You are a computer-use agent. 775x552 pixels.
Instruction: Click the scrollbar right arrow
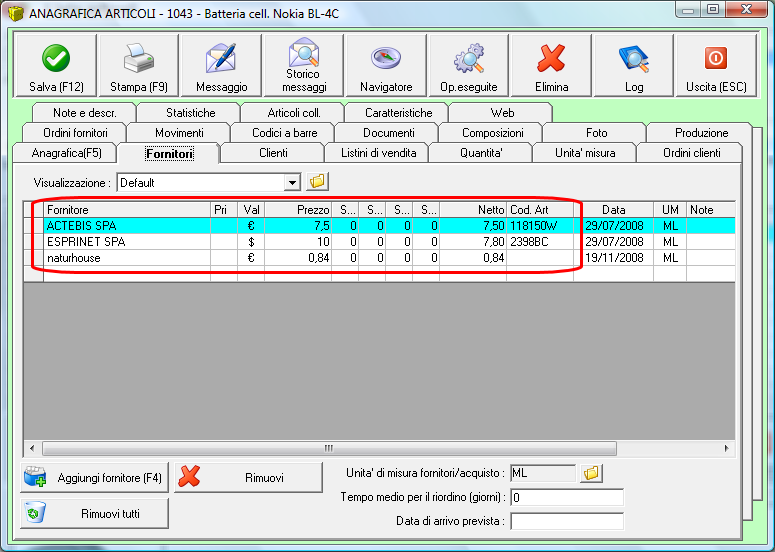pyautogui.click(x=726, y=448)
